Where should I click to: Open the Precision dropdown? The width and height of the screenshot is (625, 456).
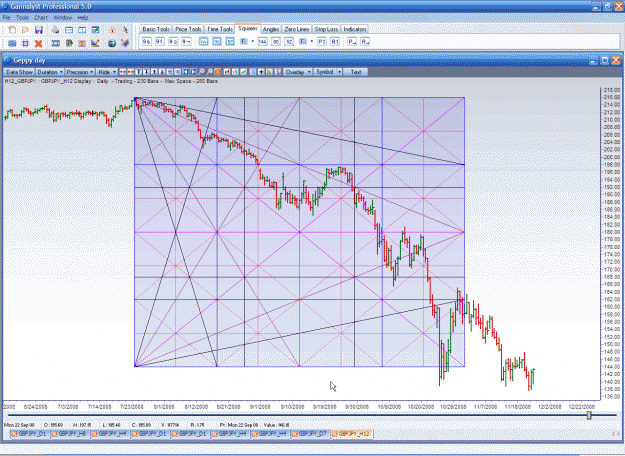pos(80,72)
